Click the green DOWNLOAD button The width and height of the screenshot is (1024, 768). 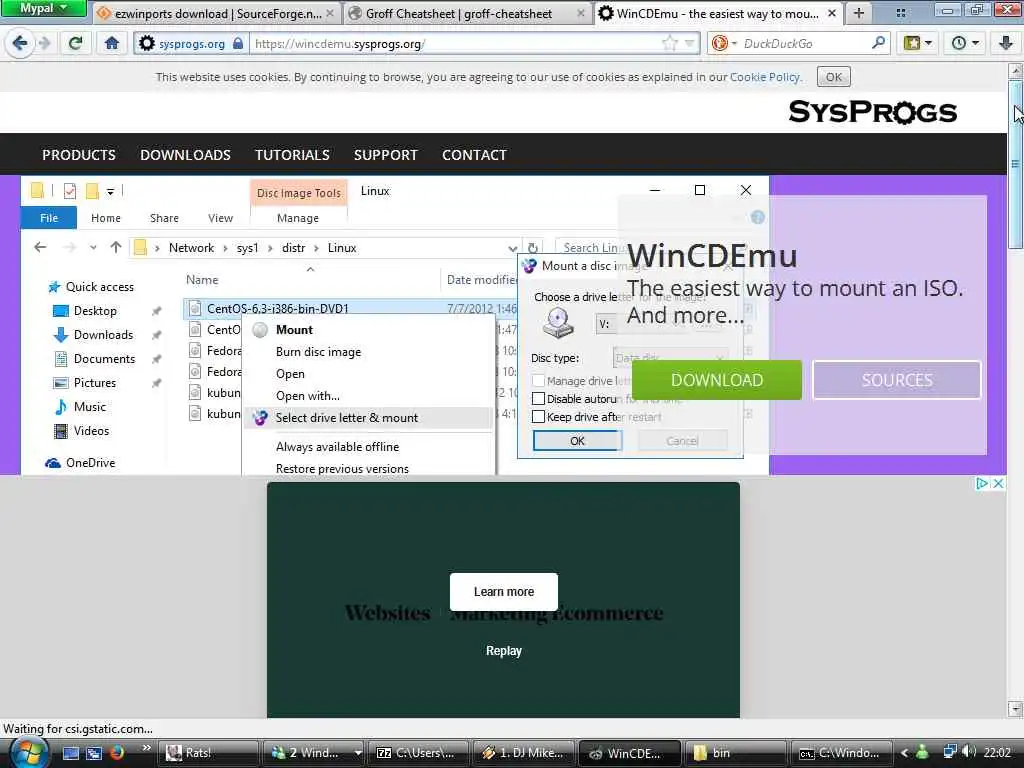tap(717, 380)
